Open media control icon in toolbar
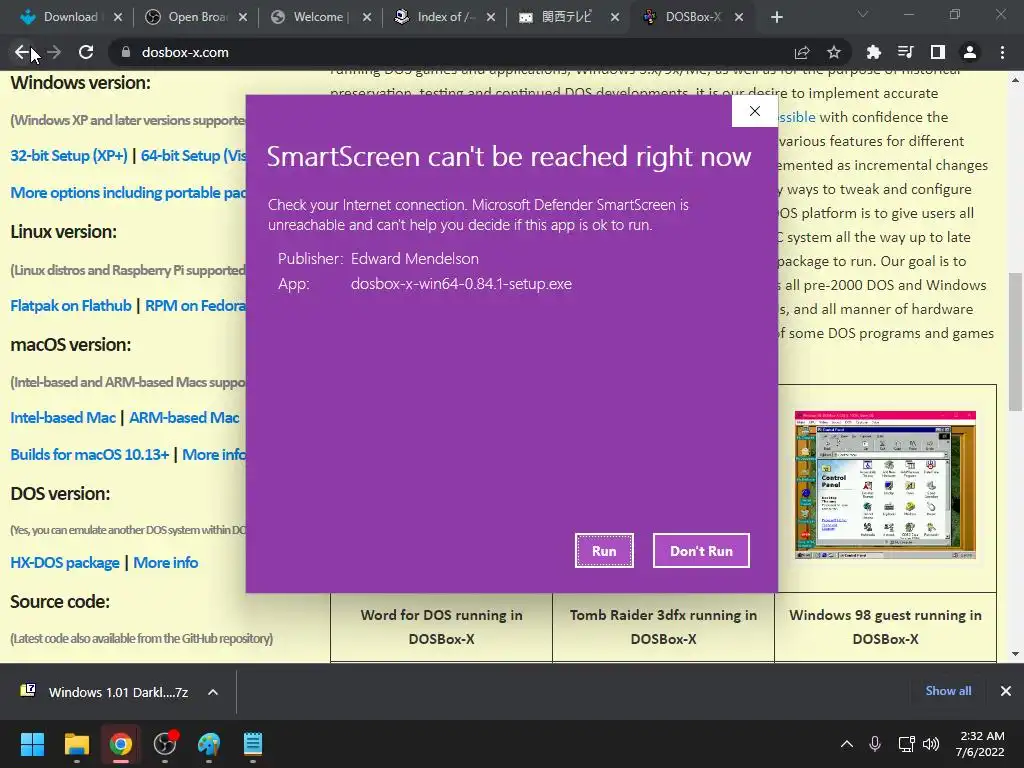The width and height of the screenshot is (1024, 768). point(905,52)
